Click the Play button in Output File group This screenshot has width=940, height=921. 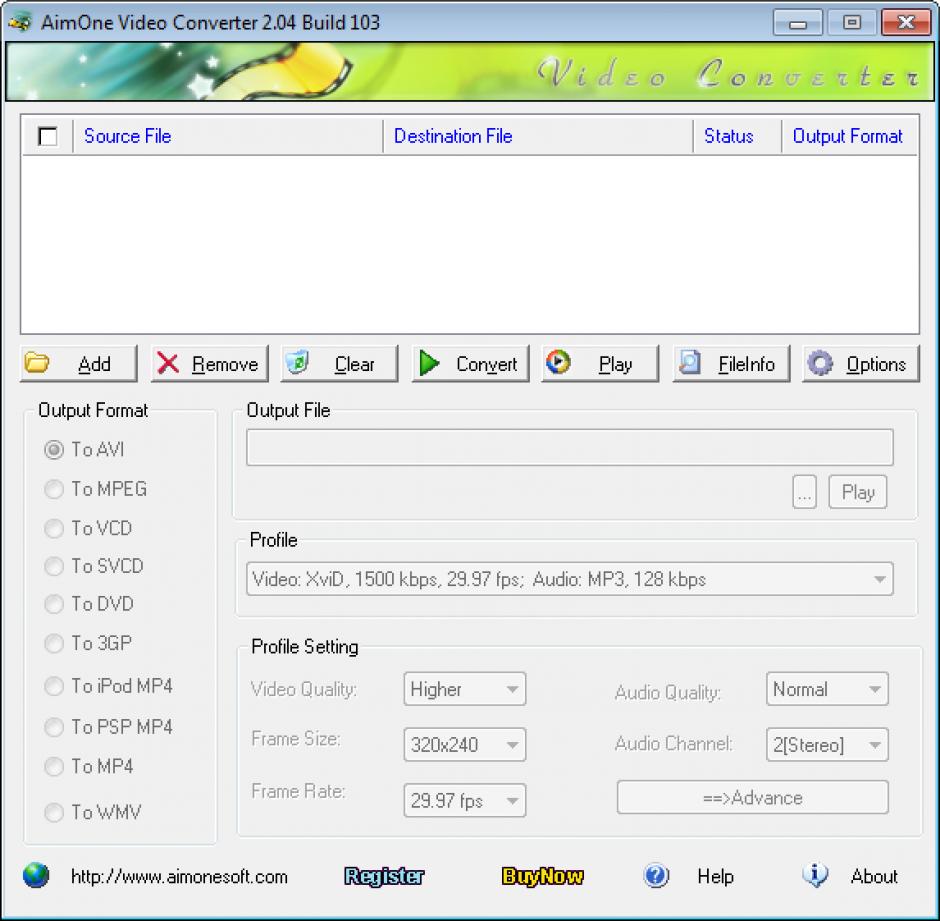point(858,492)
